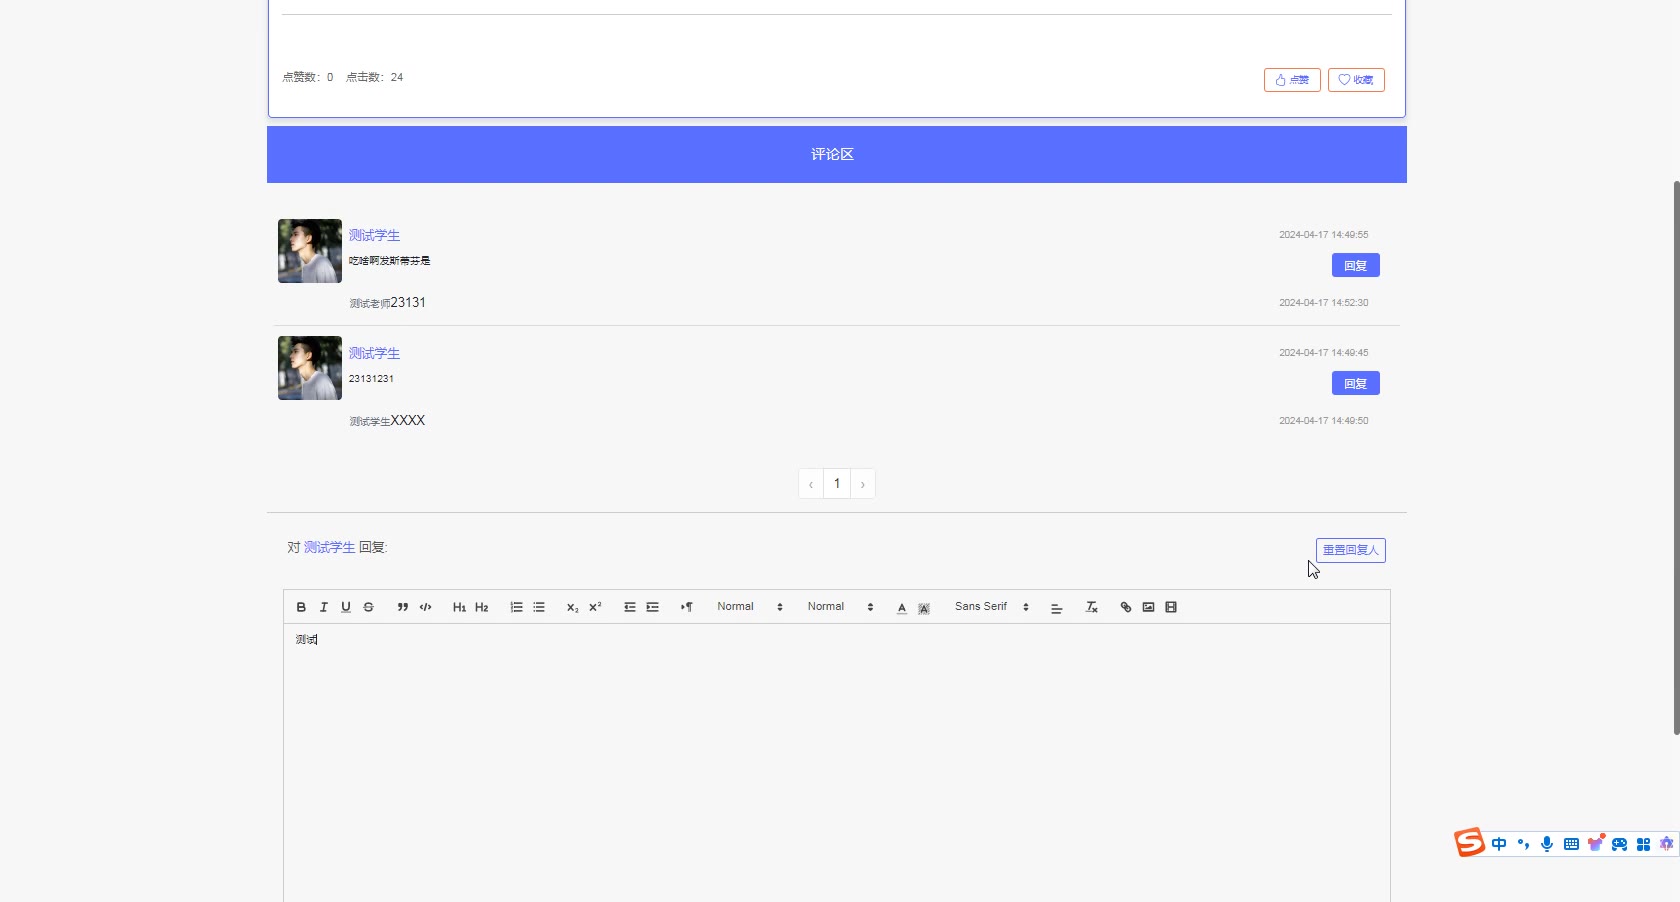Toggle underline formatting in the editor
This screenshot has width=1680, height=902.
click(x=346, y=607)
